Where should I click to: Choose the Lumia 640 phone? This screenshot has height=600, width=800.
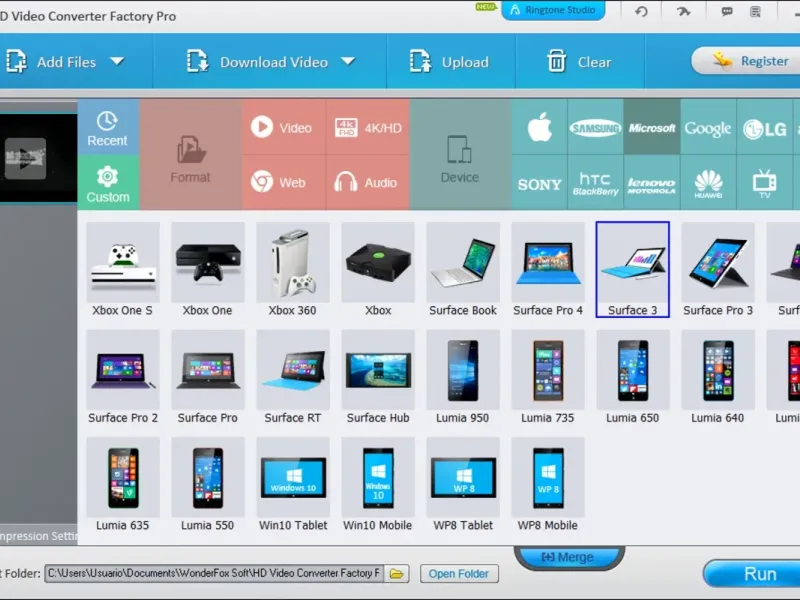pos(718,377)
